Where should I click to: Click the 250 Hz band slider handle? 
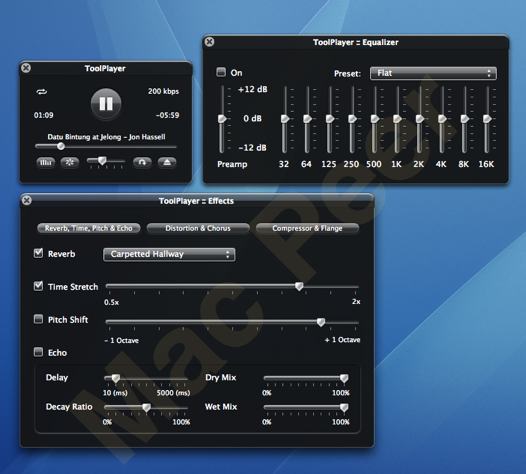coord(352,119)
